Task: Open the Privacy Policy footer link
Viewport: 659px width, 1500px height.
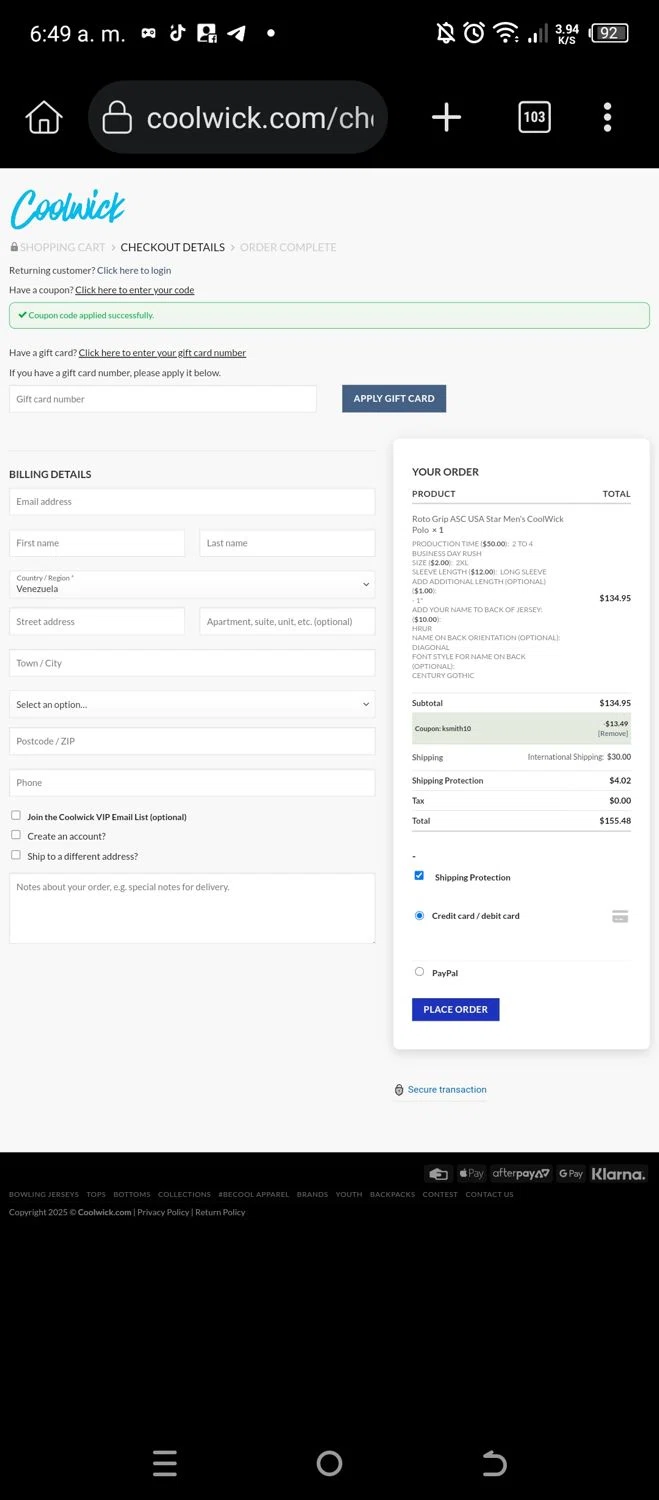Action: pos(163,1212)
